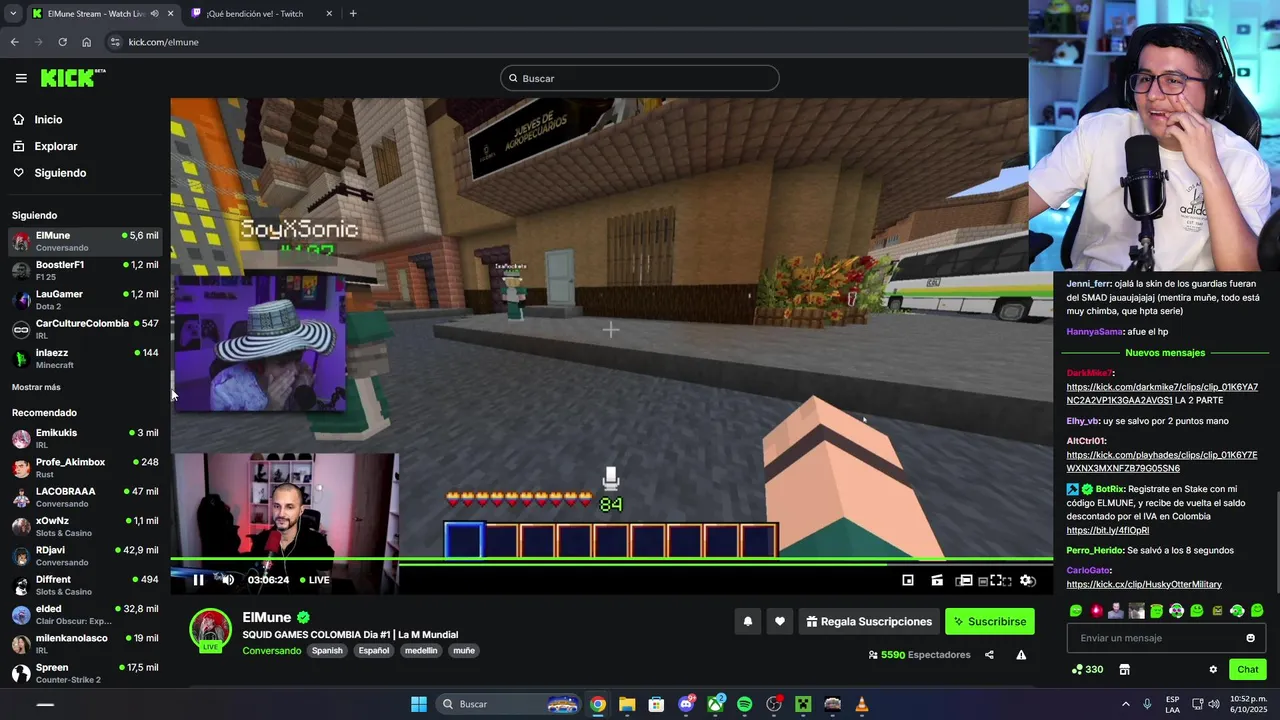The image size is (1280, 720).
Task: Click the Conversando category link
Action: point(271,650)
